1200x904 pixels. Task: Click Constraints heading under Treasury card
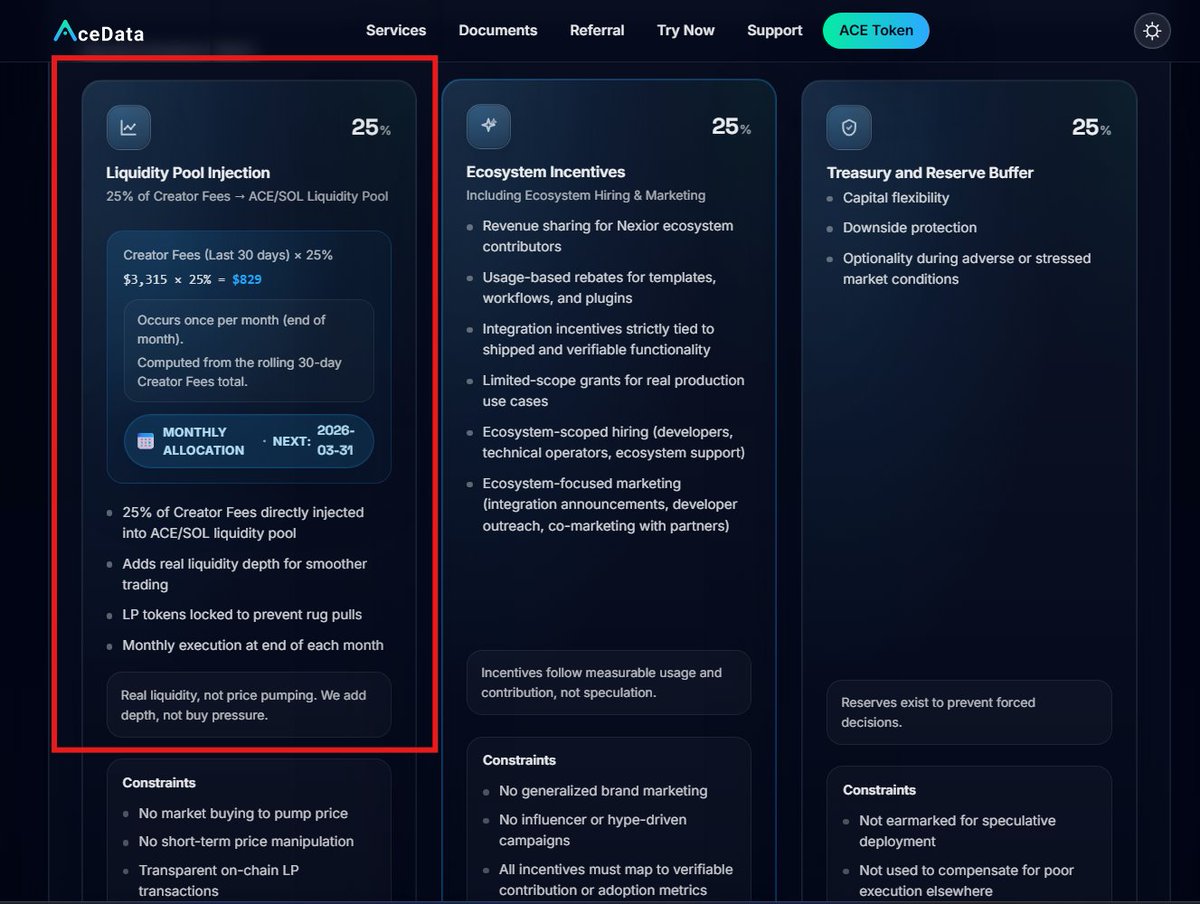(x=879, y=790)
